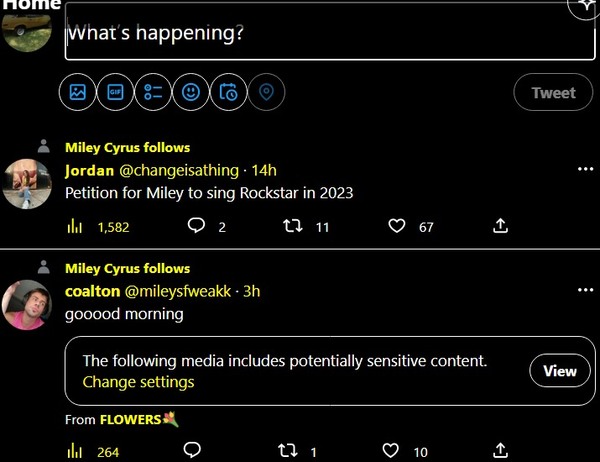
Task: Retweet Jordan's petition tweet
Action: 294,227
